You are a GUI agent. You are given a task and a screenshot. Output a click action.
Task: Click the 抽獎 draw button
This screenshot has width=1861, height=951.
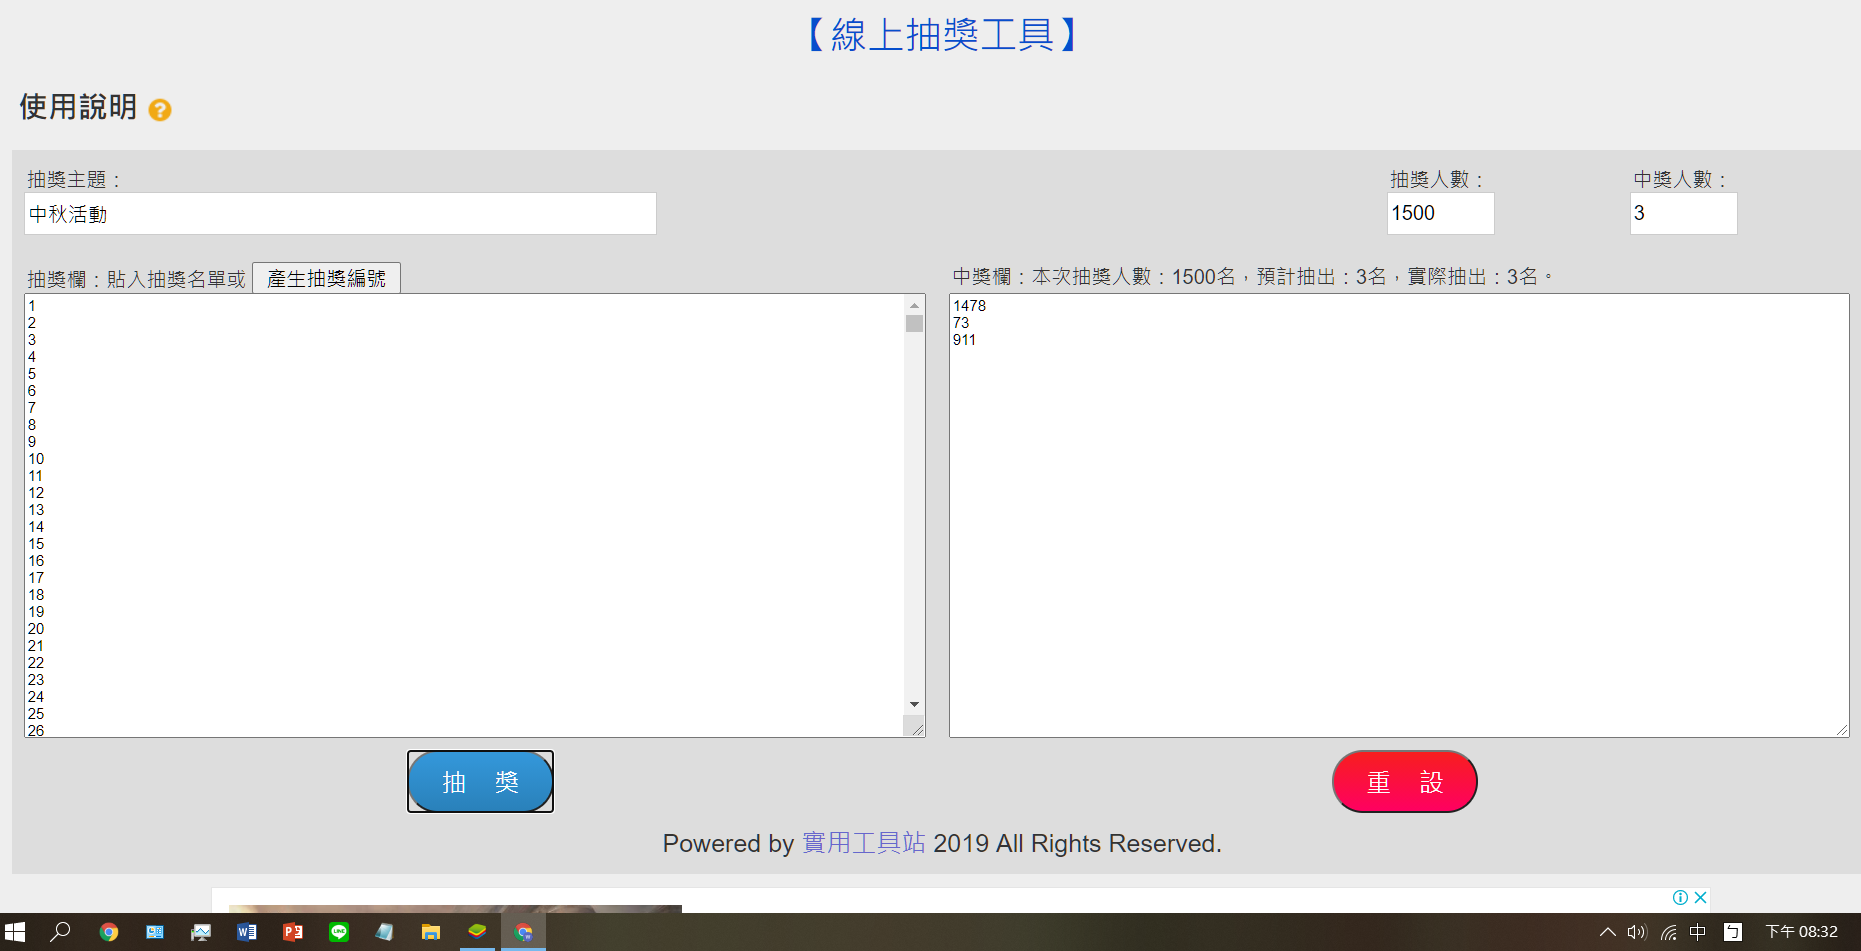coord(480,782)
